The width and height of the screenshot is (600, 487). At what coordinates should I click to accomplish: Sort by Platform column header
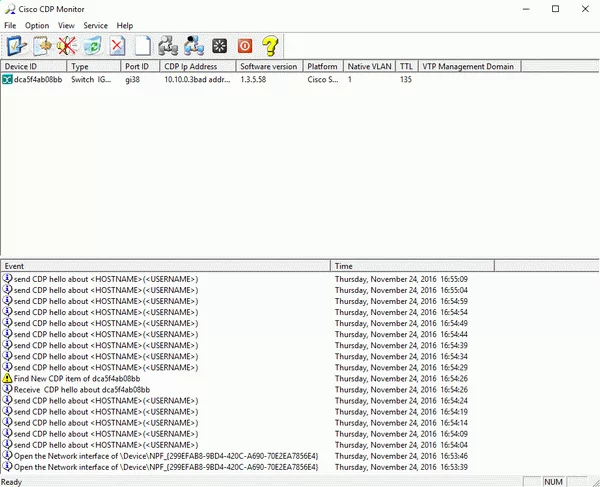[323, 66]
